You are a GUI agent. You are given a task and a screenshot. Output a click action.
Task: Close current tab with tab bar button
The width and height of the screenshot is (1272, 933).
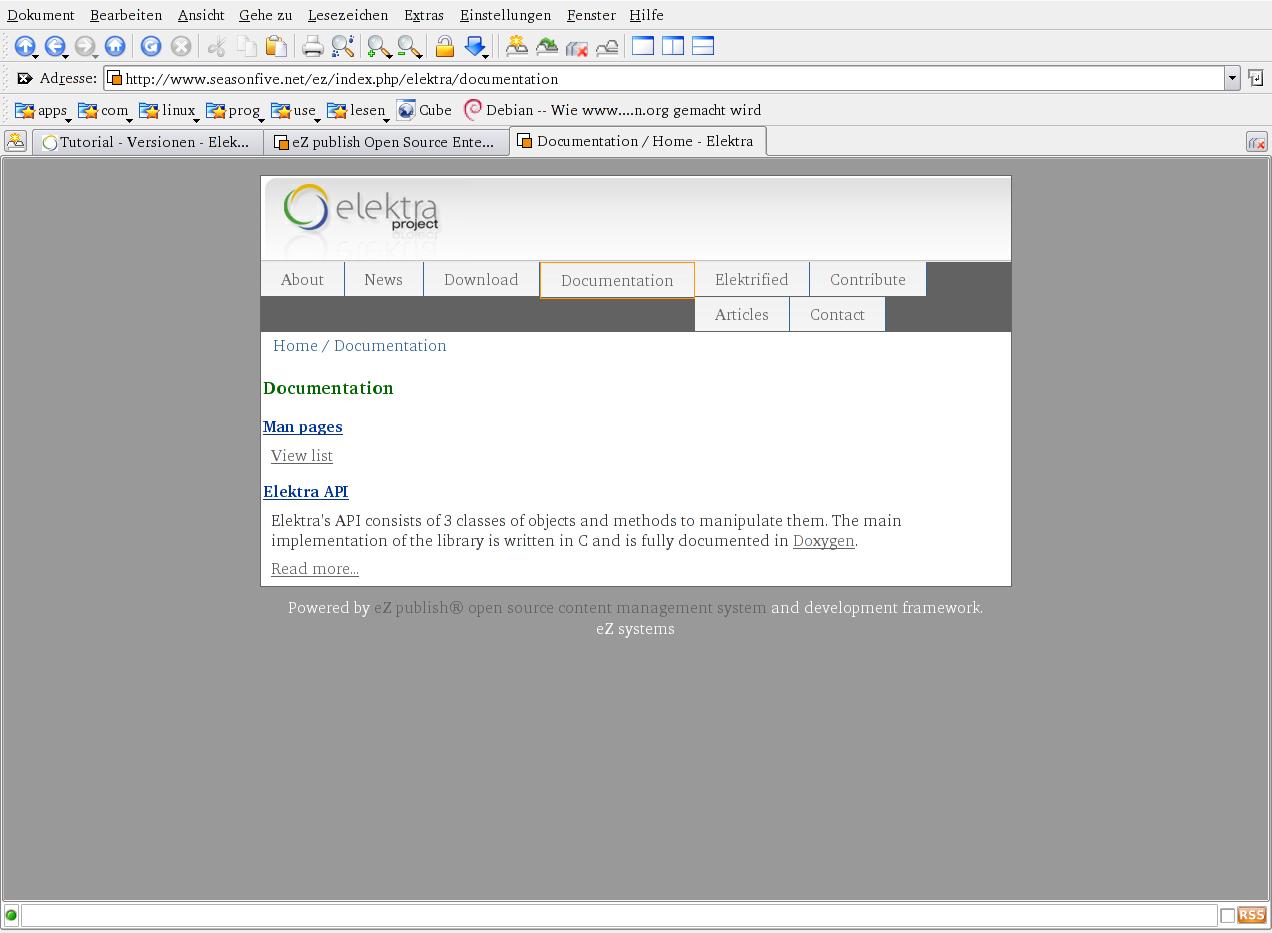pos(1257,142)
